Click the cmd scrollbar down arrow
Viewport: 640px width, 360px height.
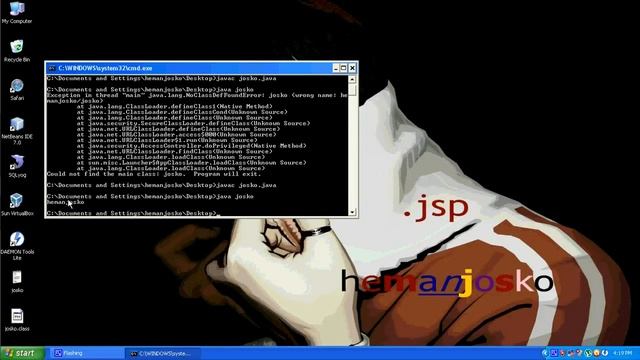click(x=352, y=212)
